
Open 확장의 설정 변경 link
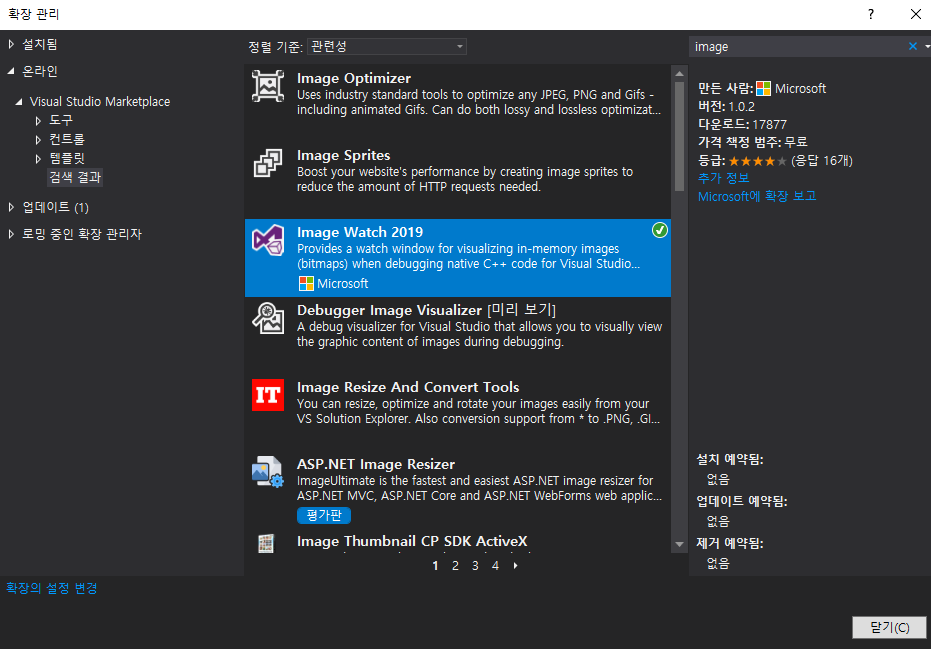tap(52, 588)
